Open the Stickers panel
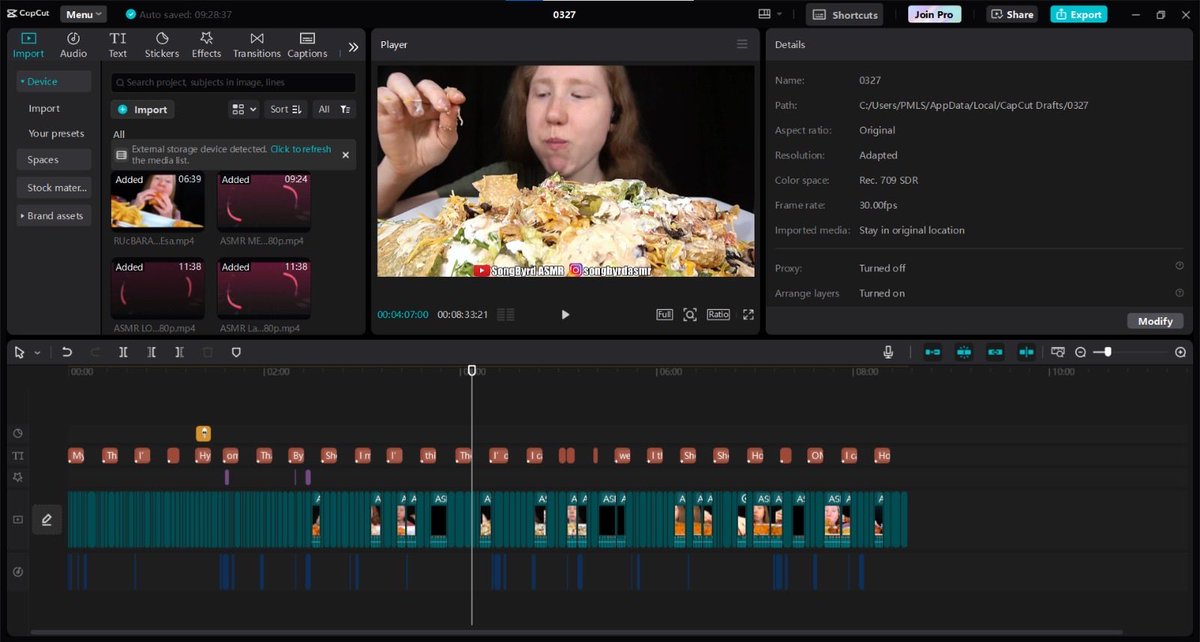The width and height of the screenshot is (1200, 642). (162, 45)
